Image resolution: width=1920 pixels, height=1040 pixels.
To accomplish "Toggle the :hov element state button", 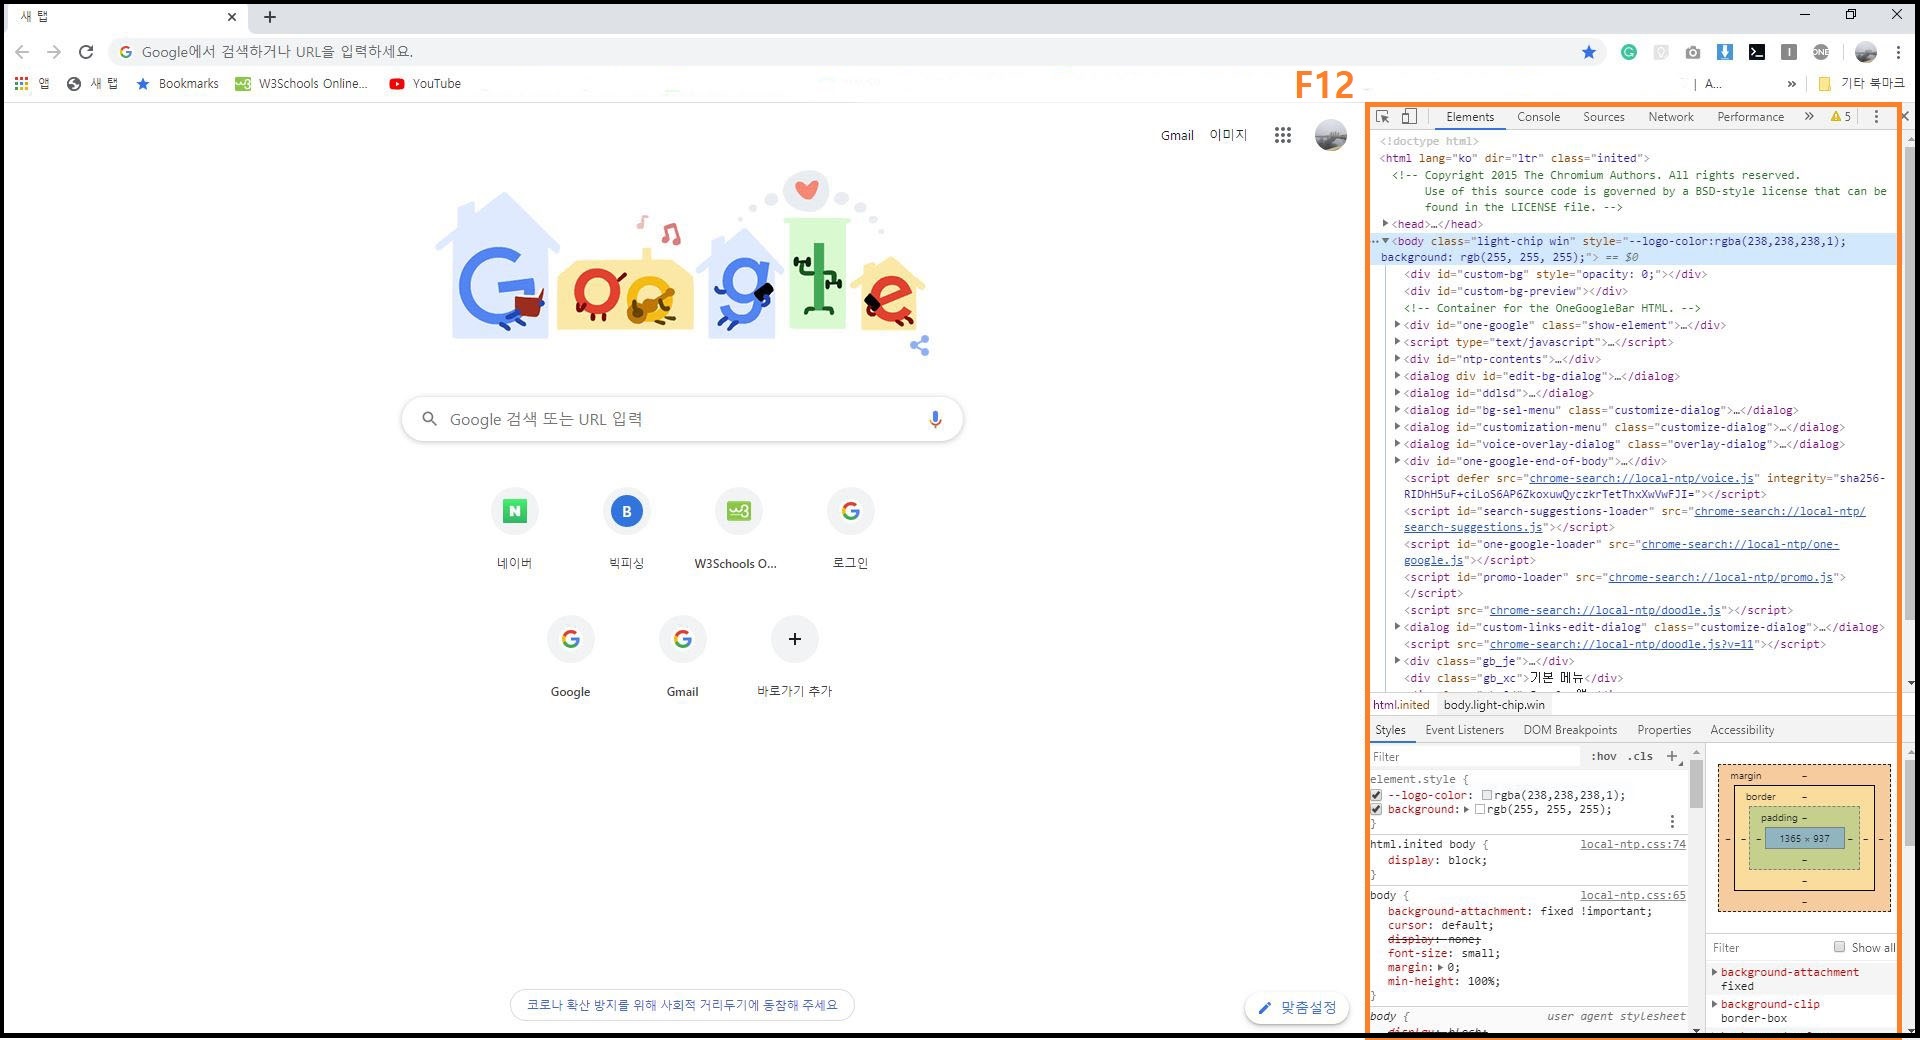I will click(1604, 756).
